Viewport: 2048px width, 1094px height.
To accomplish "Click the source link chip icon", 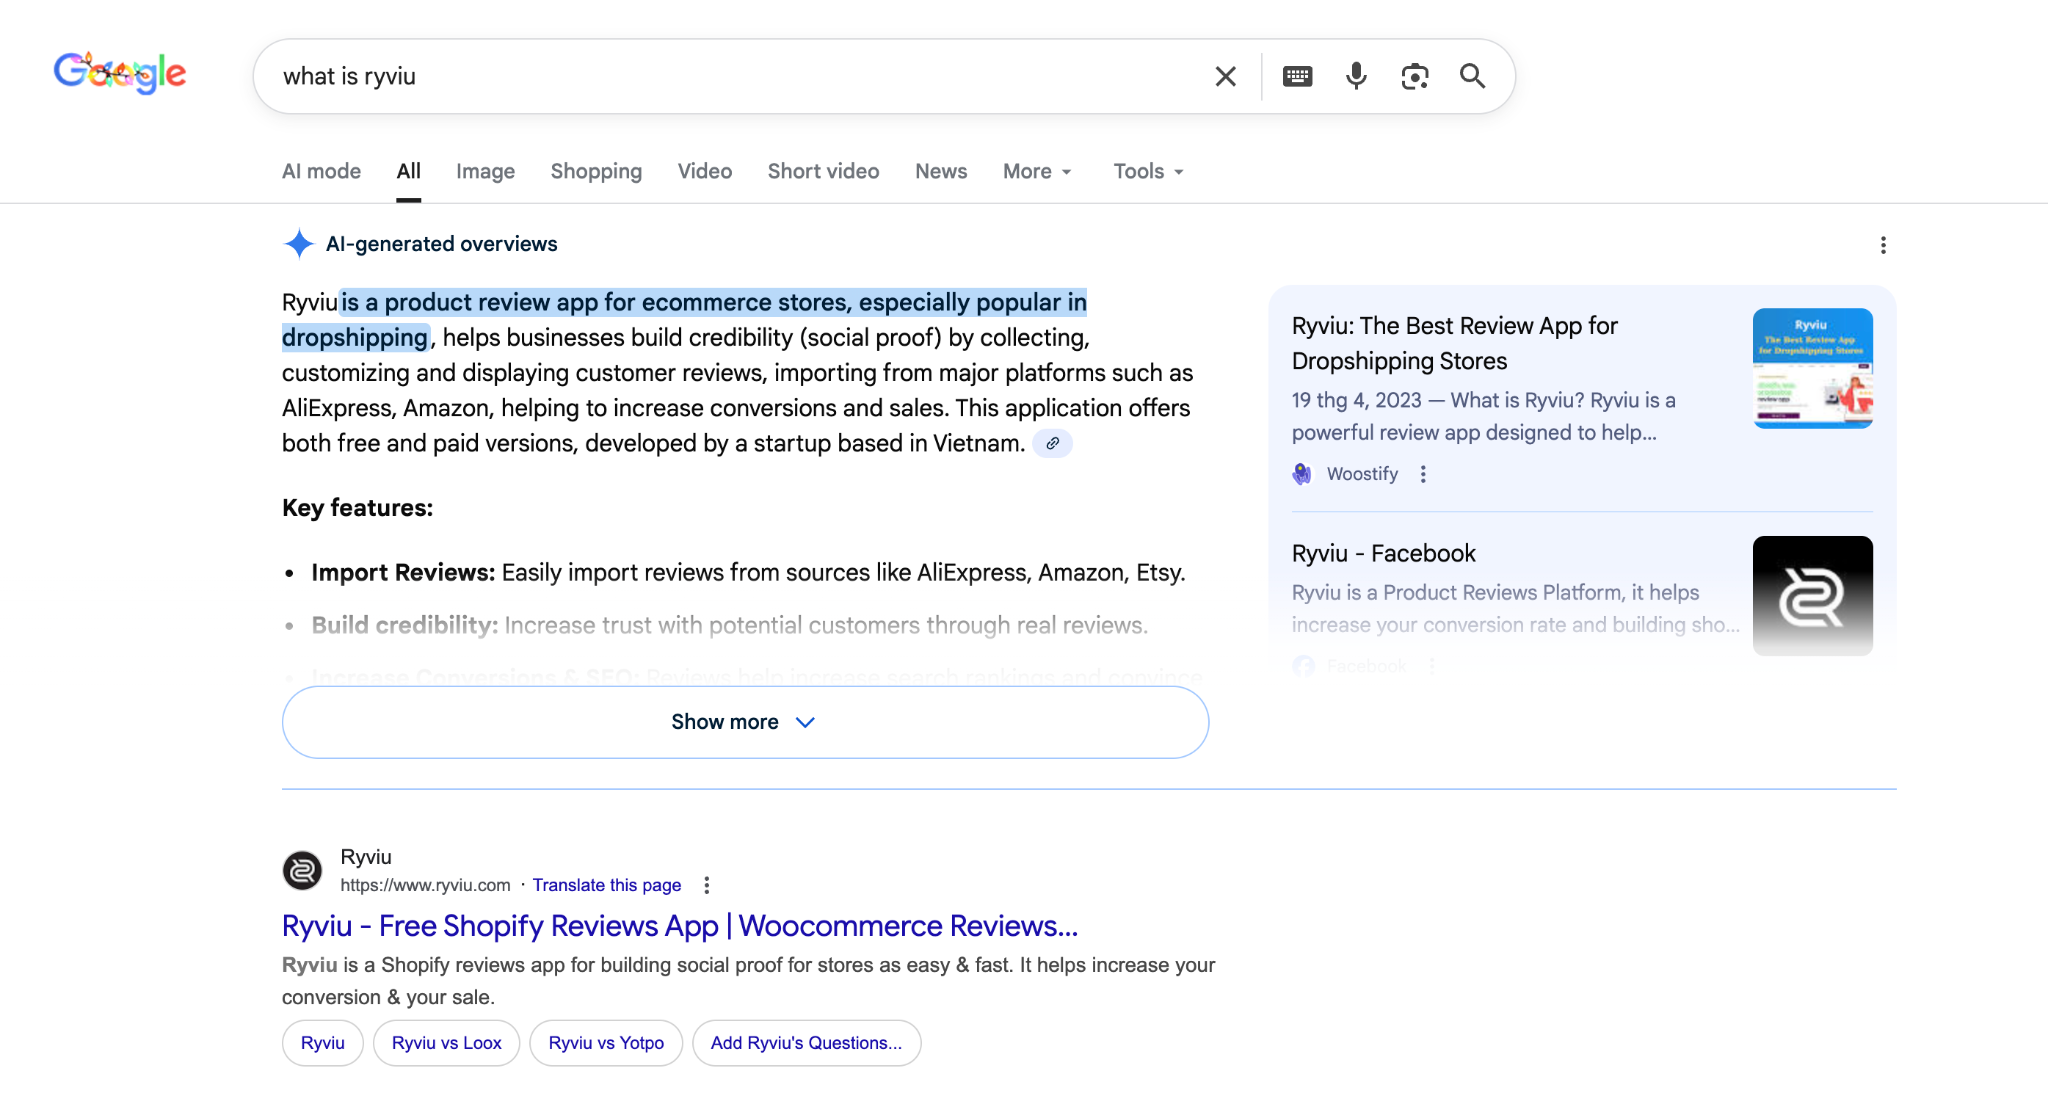I will click(x=1052, y=443).
